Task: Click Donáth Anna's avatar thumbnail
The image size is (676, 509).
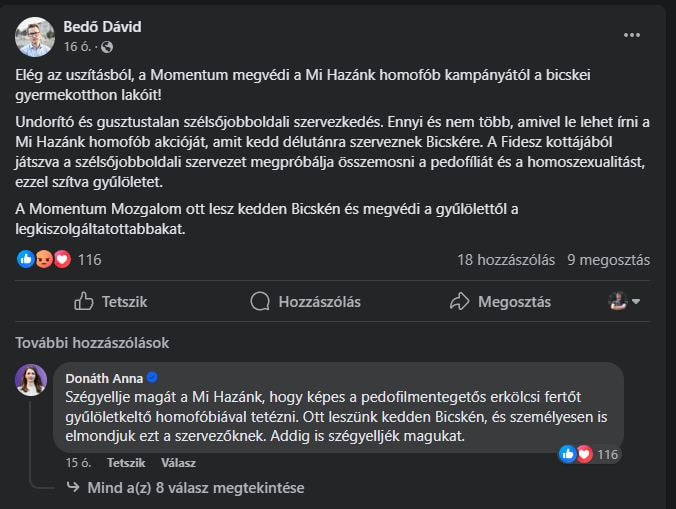Action: [31, 380]
